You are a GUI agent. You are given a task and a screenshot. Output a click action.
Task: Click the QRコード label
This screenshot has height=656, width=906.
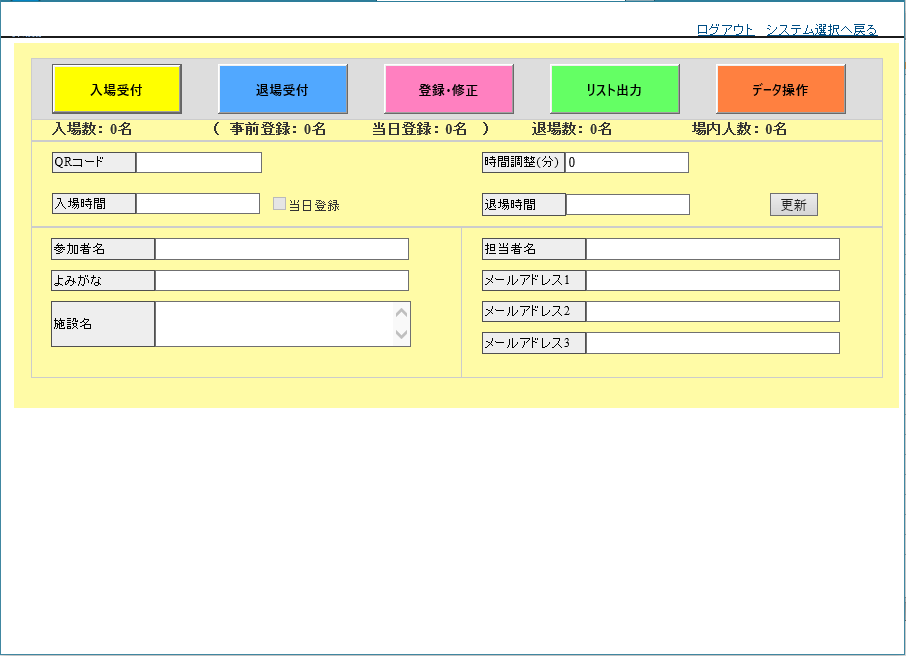94,162
